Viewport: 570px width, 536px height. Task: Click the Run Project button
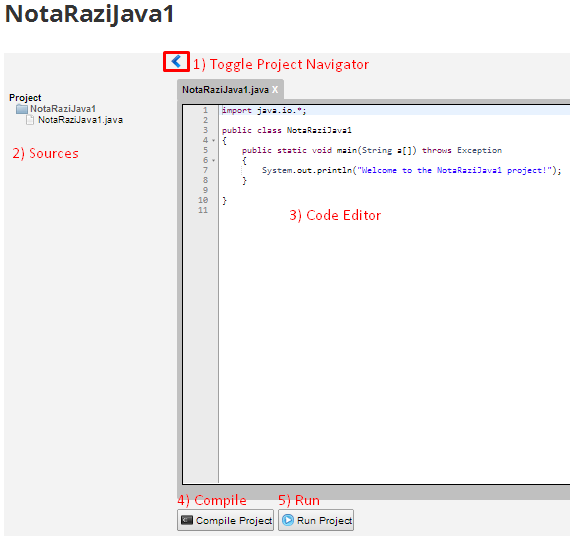[x=316, y=520]
